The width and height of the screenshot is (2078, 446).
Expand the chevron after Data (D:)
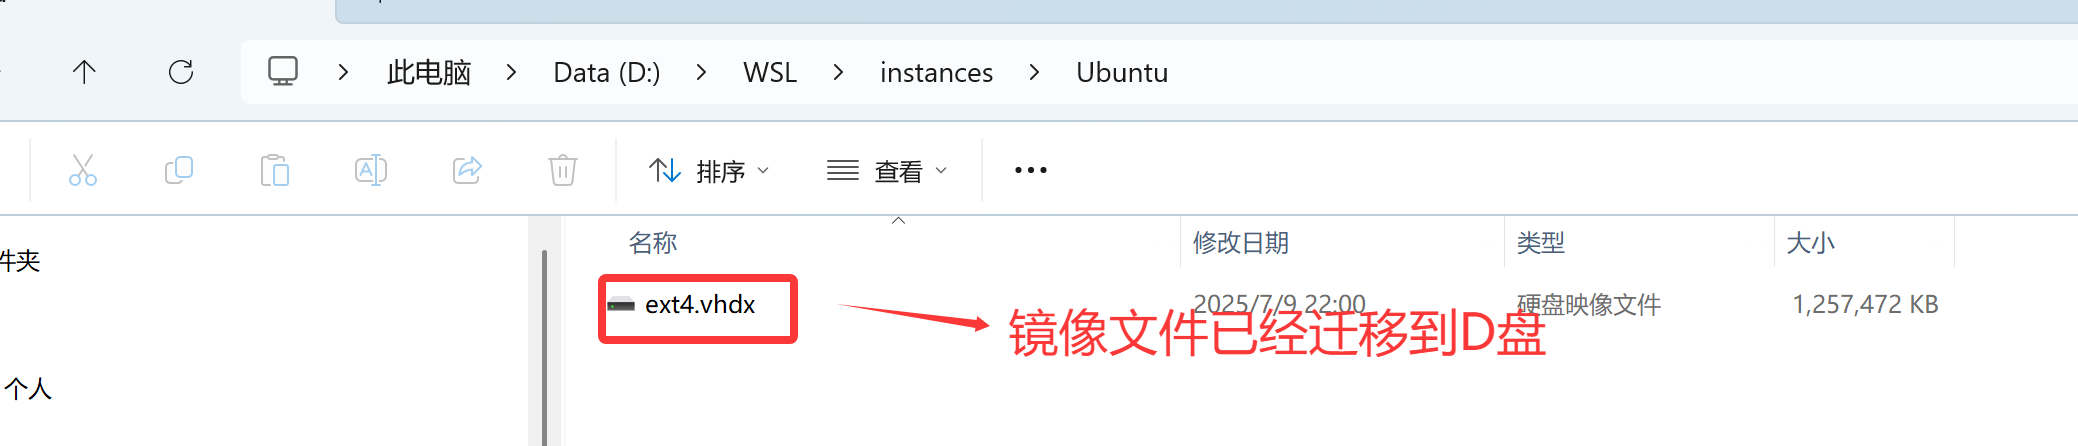click(701, 72)
